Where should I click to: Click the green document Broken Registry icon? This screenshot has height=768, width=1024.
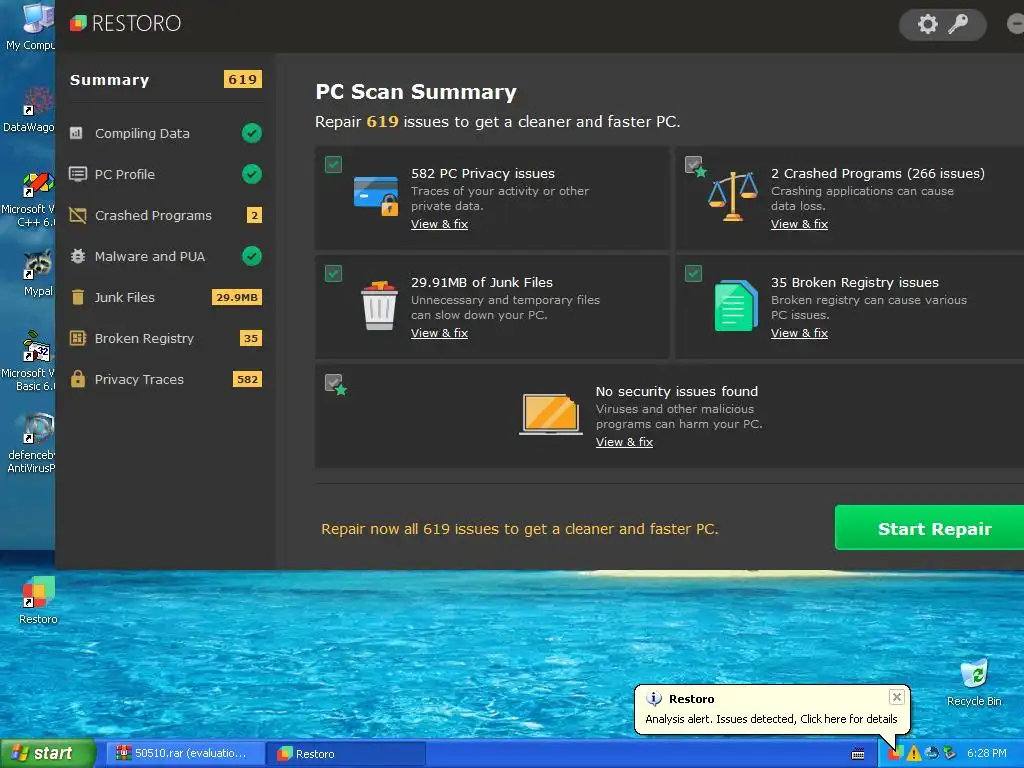736,306
